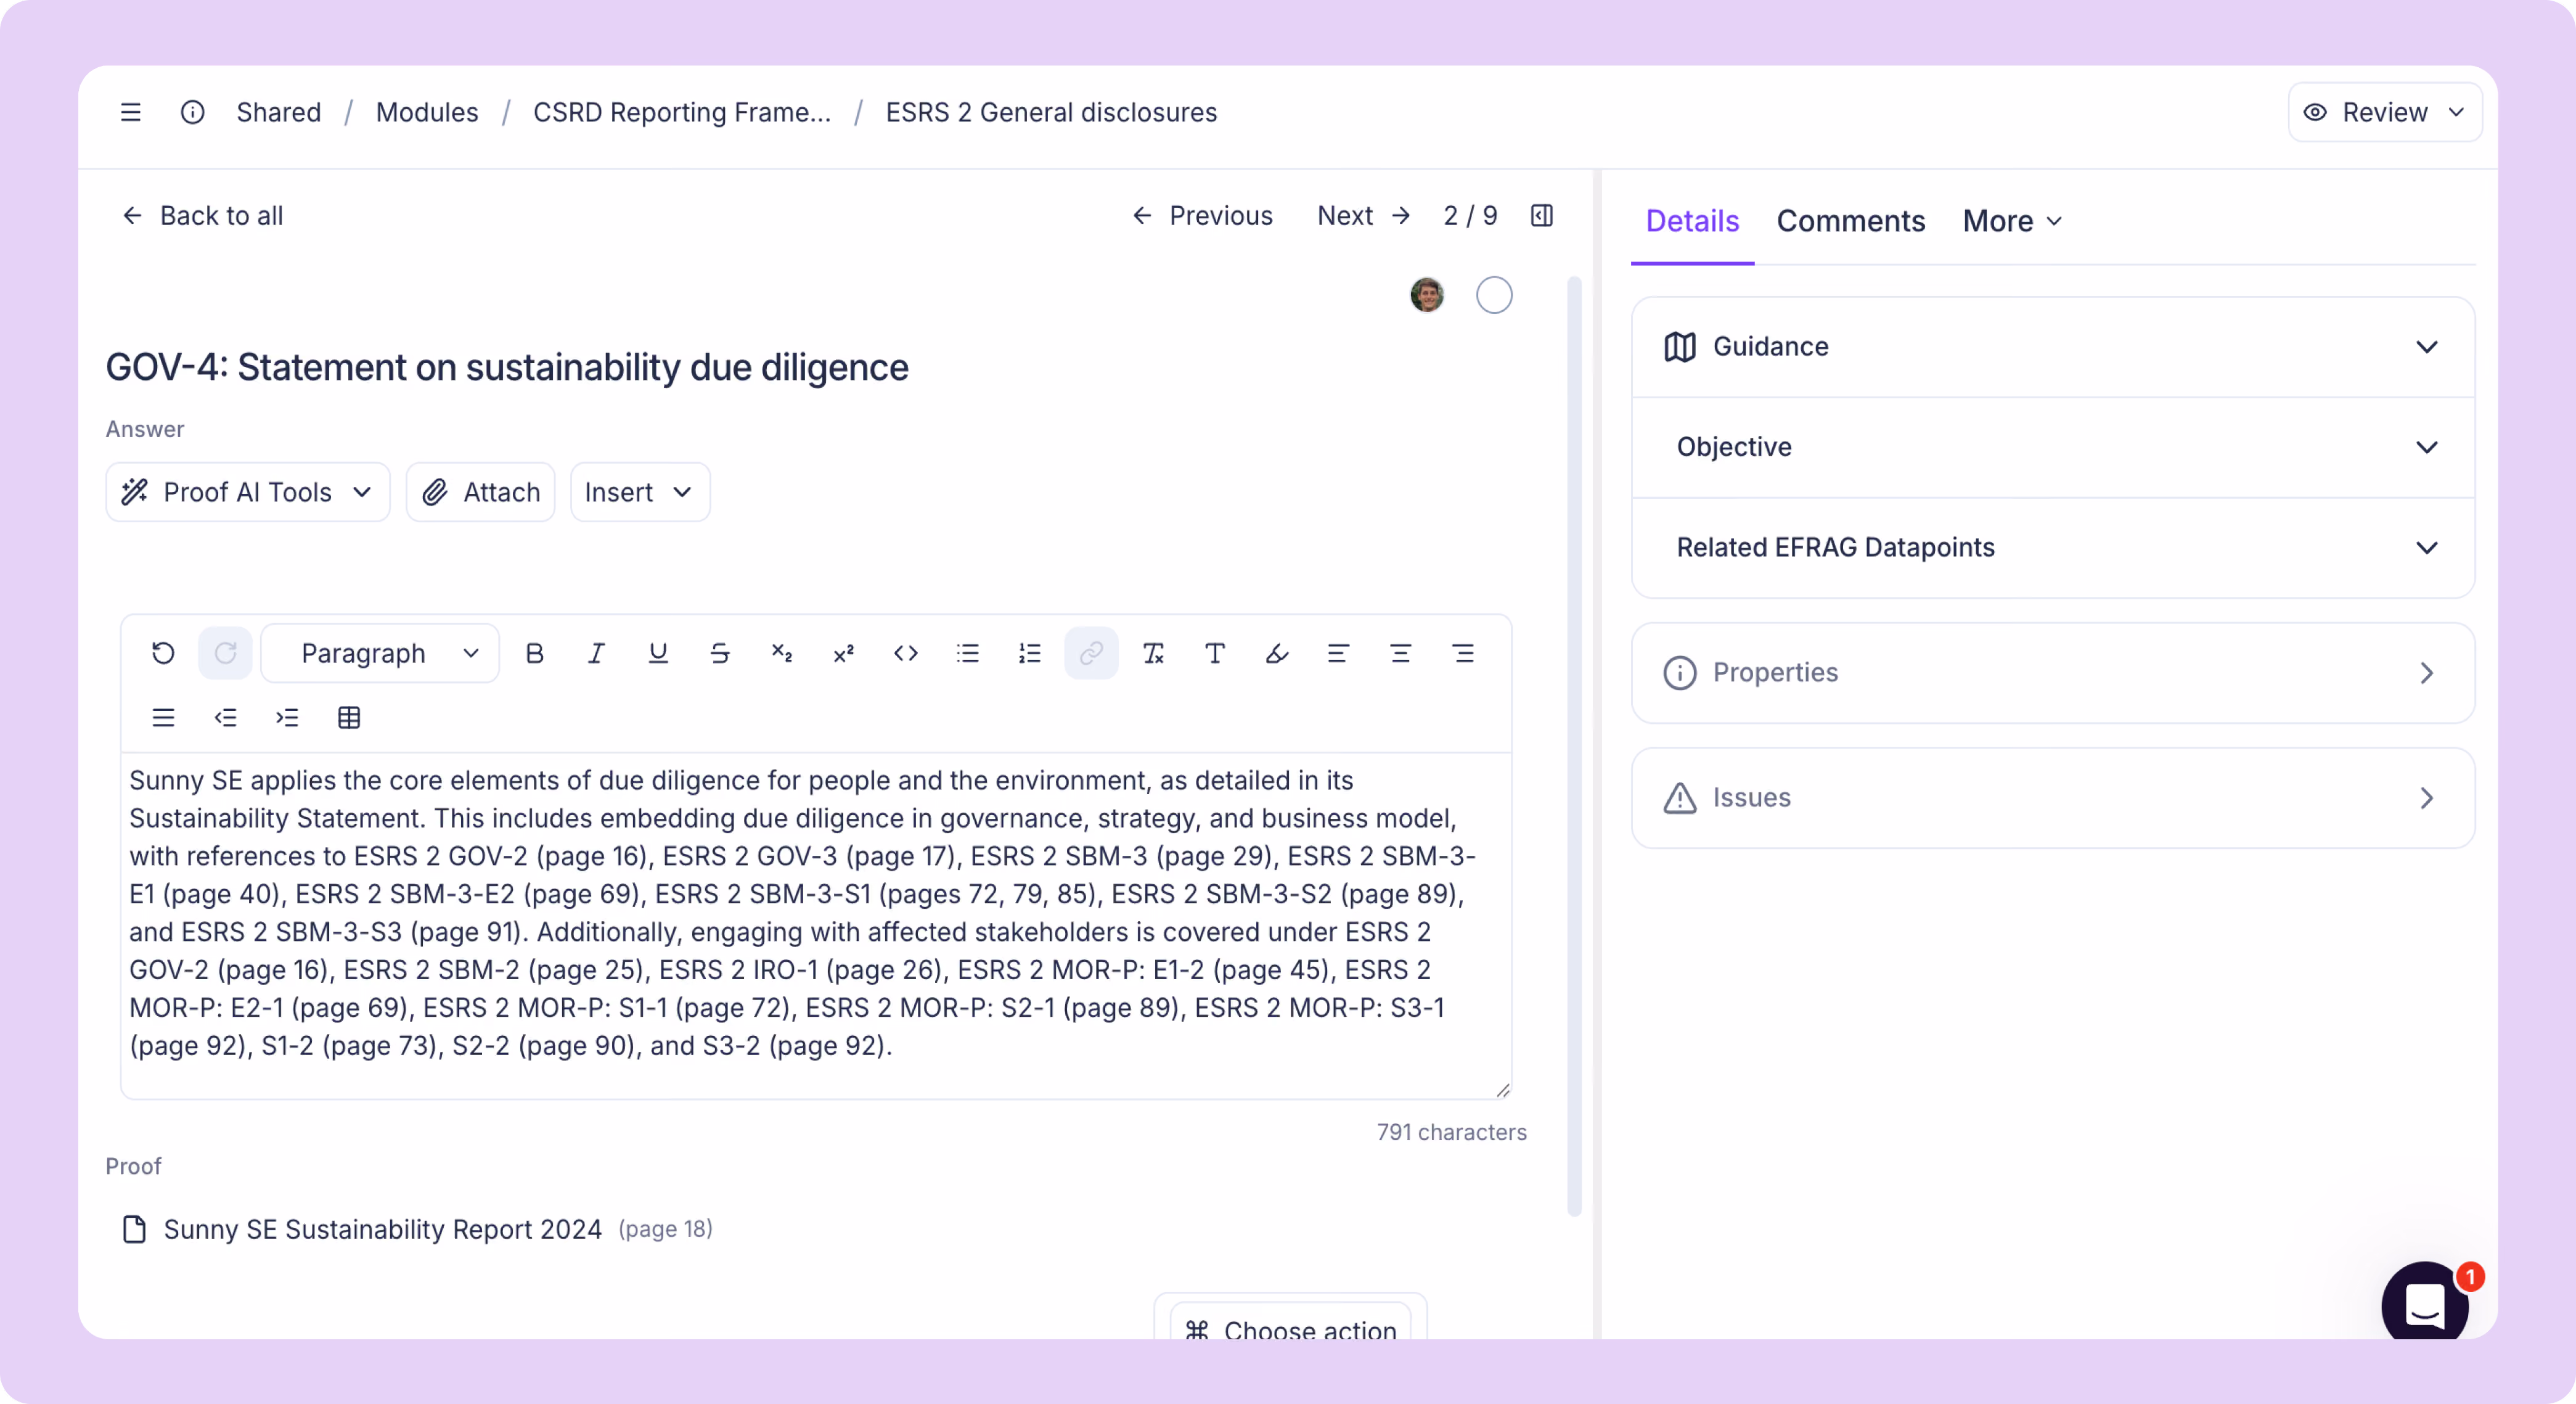
Task: Justify text alignment
Action: coord(163,717)
